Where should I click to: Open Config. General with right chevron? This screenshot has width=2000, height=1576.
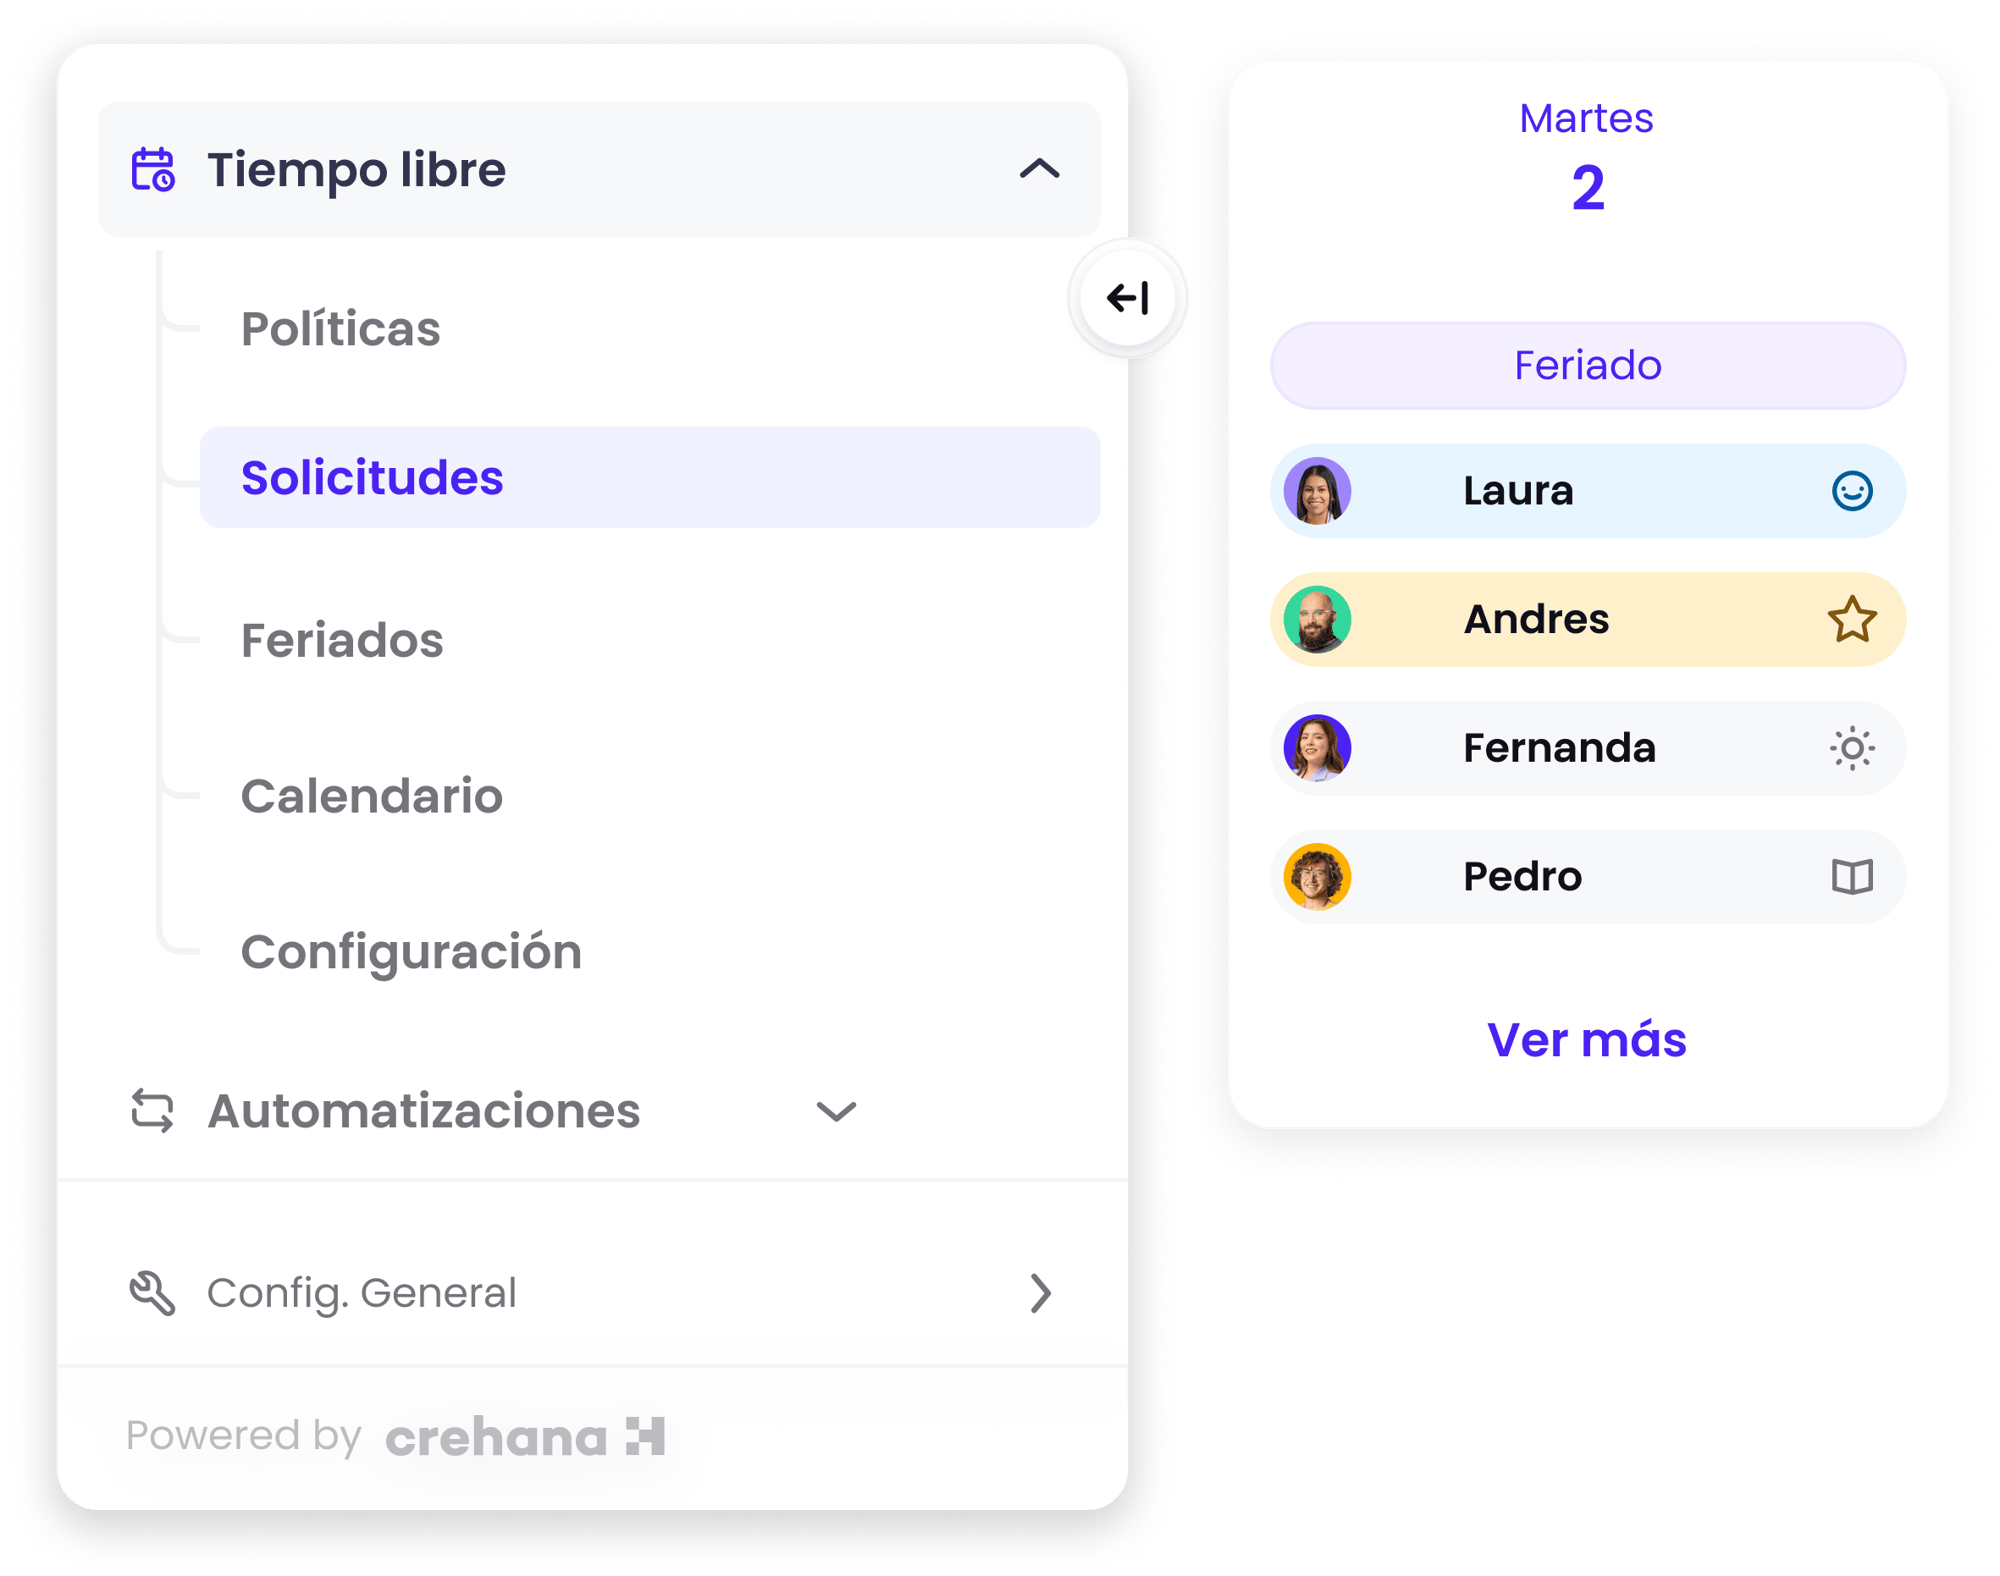[x=1040, y=1293]
